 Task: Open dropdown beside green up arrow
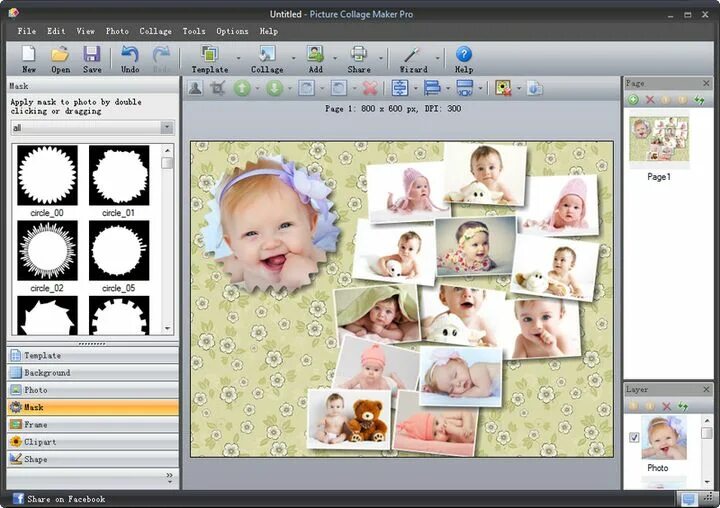pyautogui.click(x=257, y=88)
